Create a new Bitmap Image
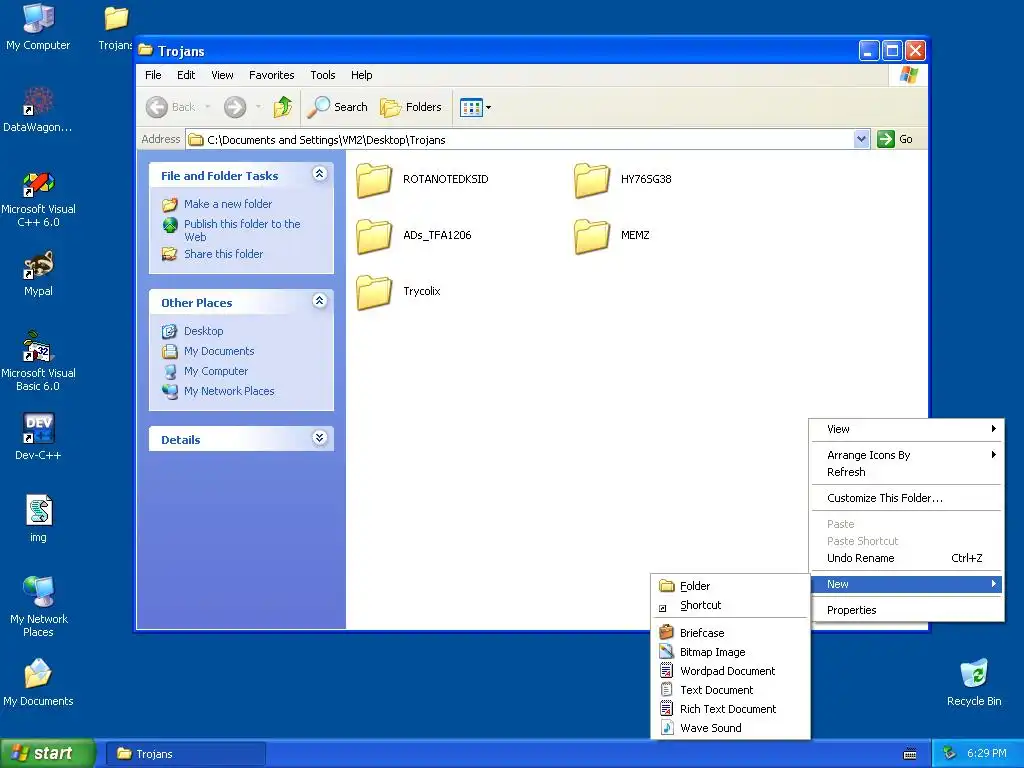 pos(731,652)
